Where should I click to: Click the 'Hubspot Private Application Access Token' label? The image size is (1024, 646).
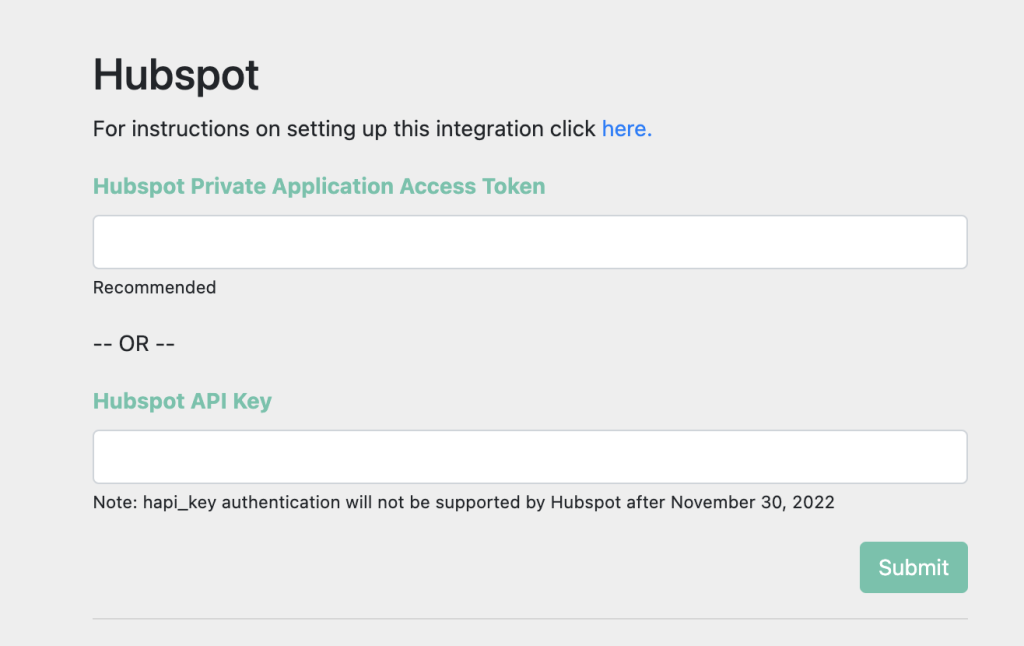click(318, 186)
